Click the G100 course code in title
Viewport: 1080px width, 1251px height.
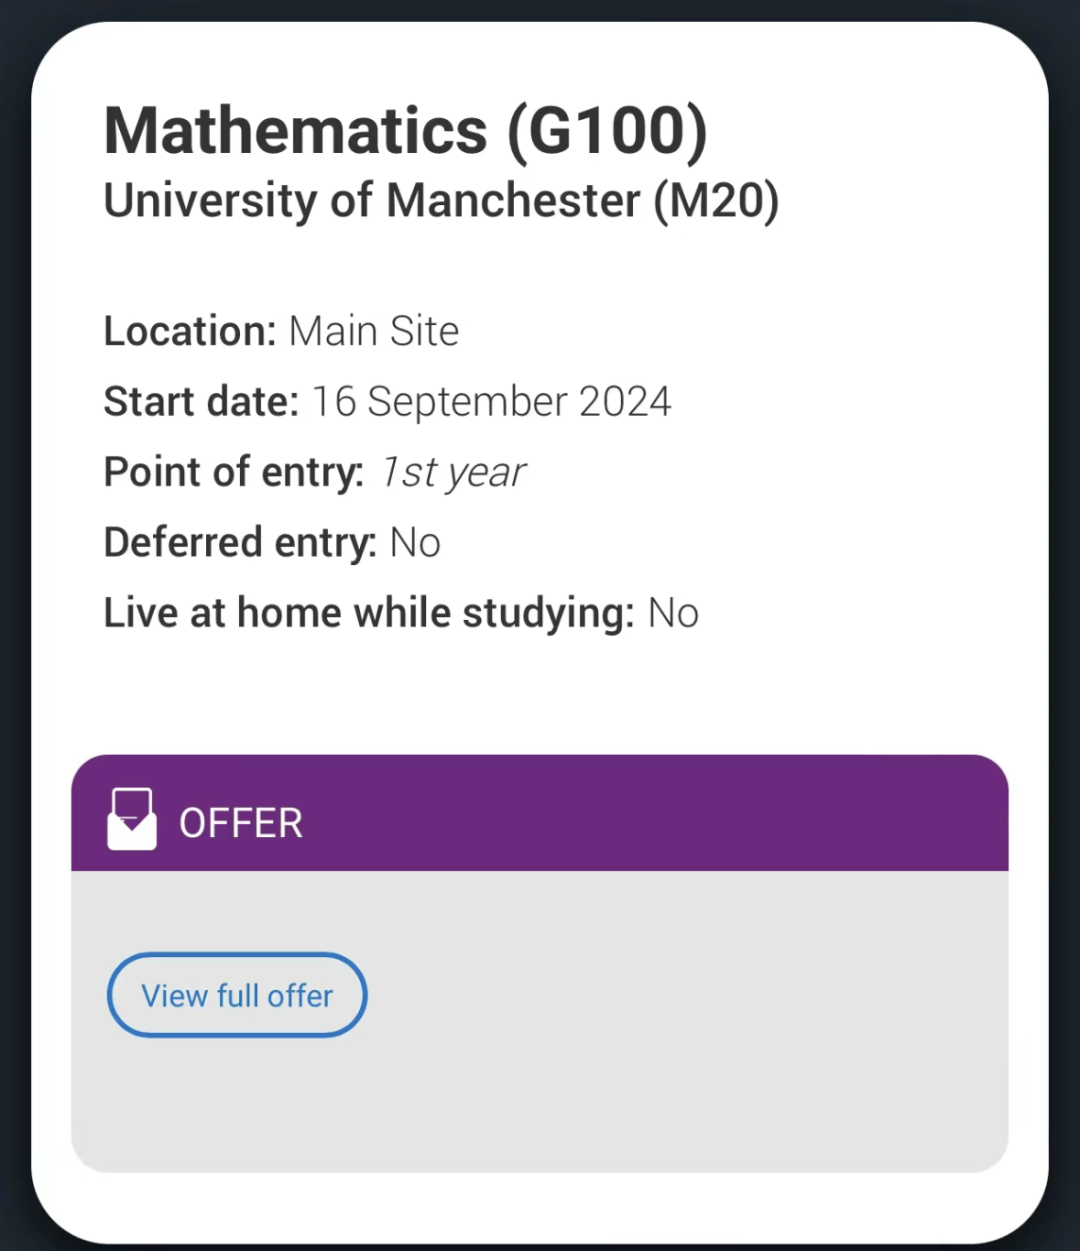point(608,131)
